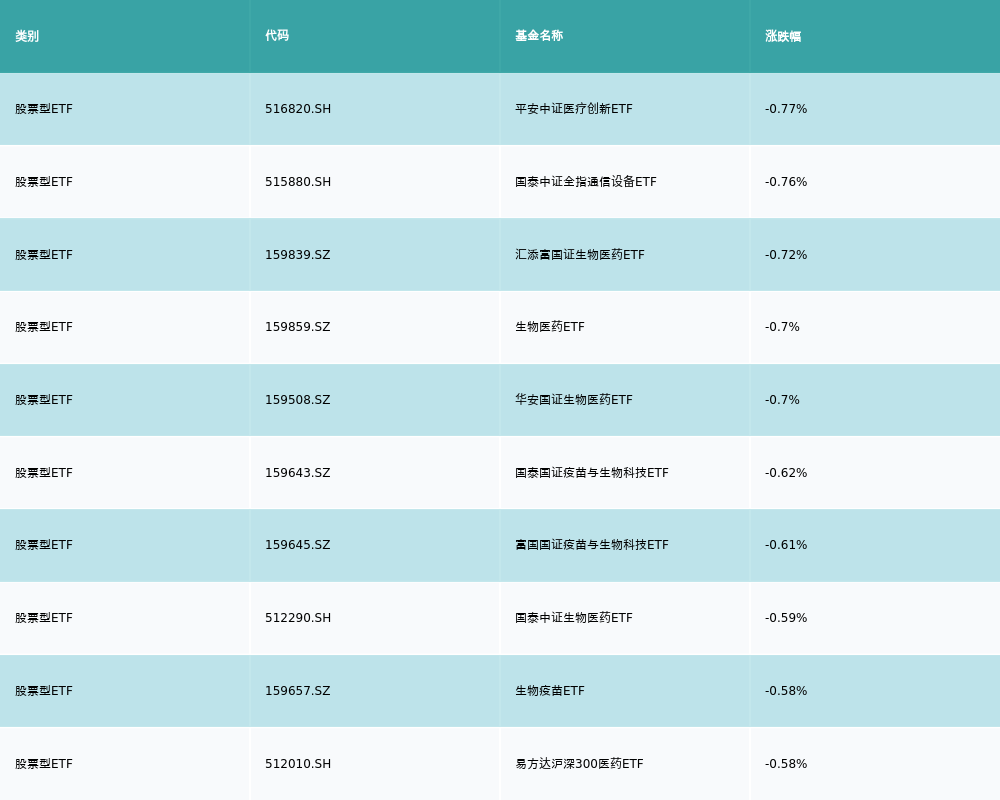Viewport: 1000px width, 800px height.
Task: Open 易方达沪深300医药ETF entry
Action: 579,764
